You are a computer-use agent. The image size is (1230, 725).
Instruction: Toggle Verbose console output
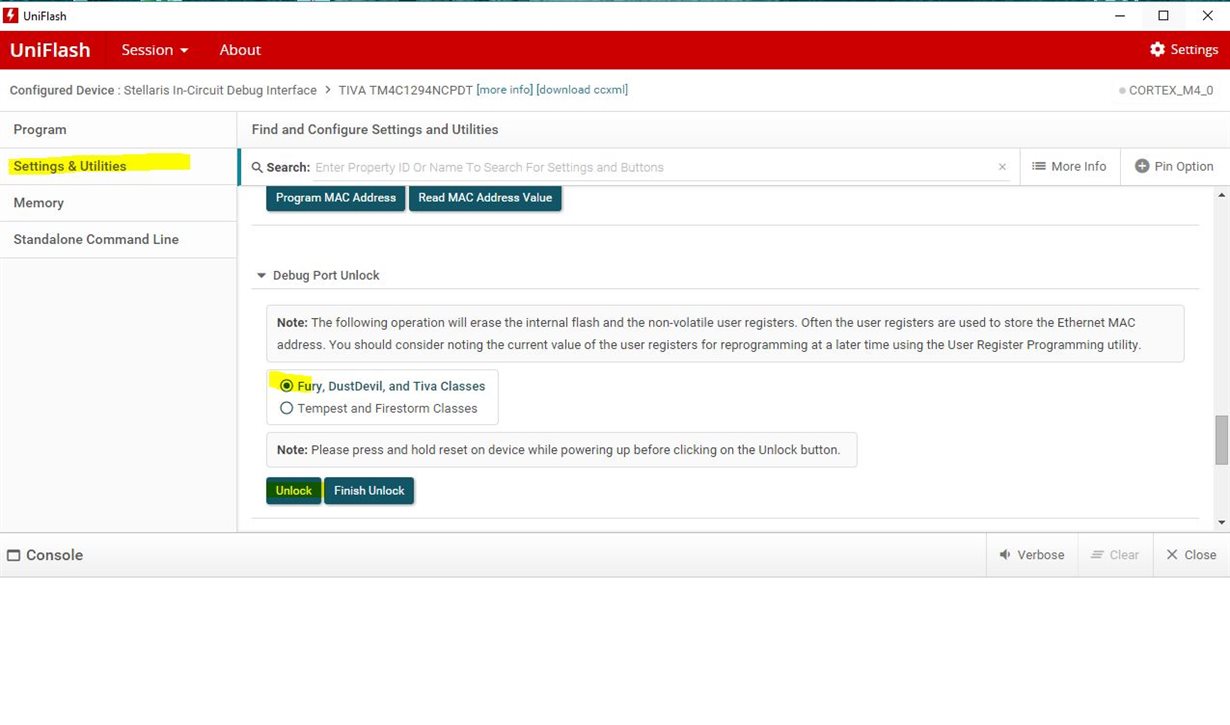click(x=1032, y=555)
